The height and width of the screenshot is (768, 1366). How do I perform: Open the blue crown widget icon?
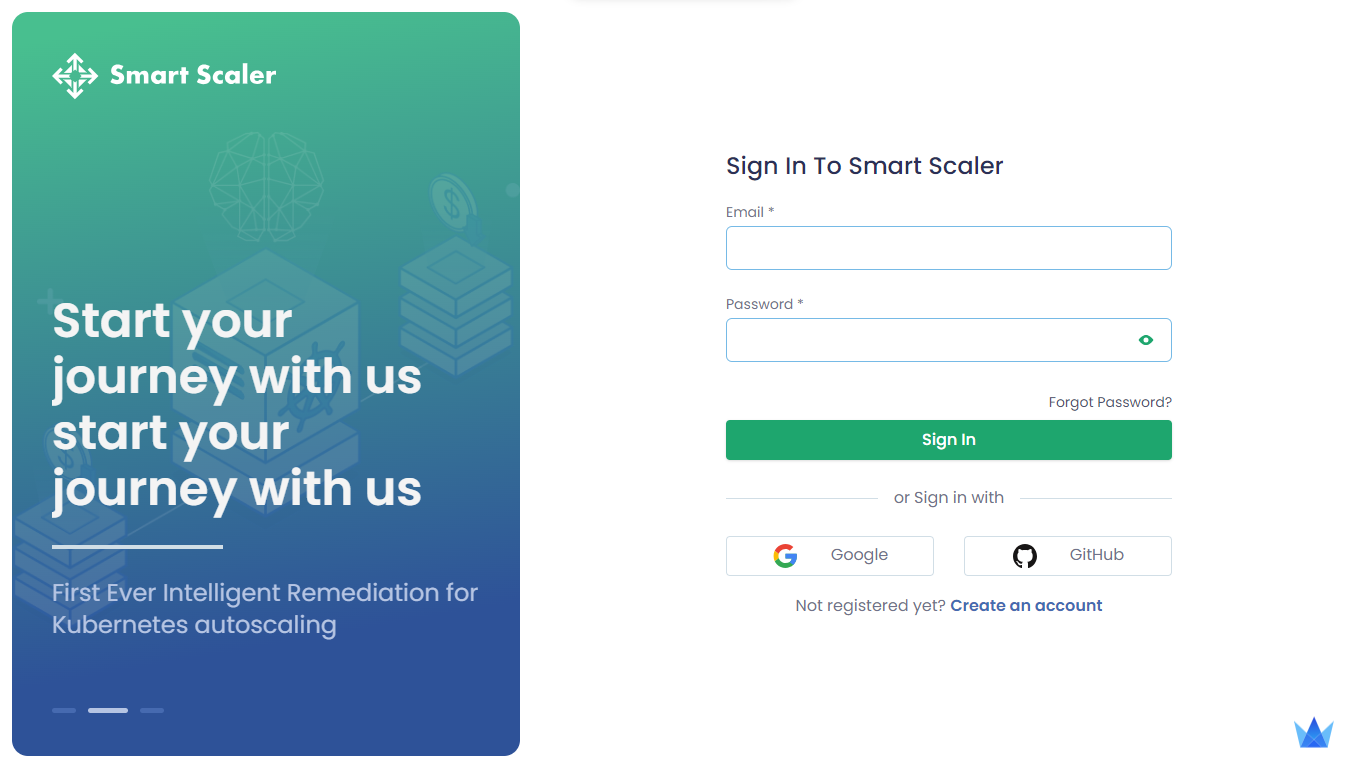click(x=1314, y=732)
